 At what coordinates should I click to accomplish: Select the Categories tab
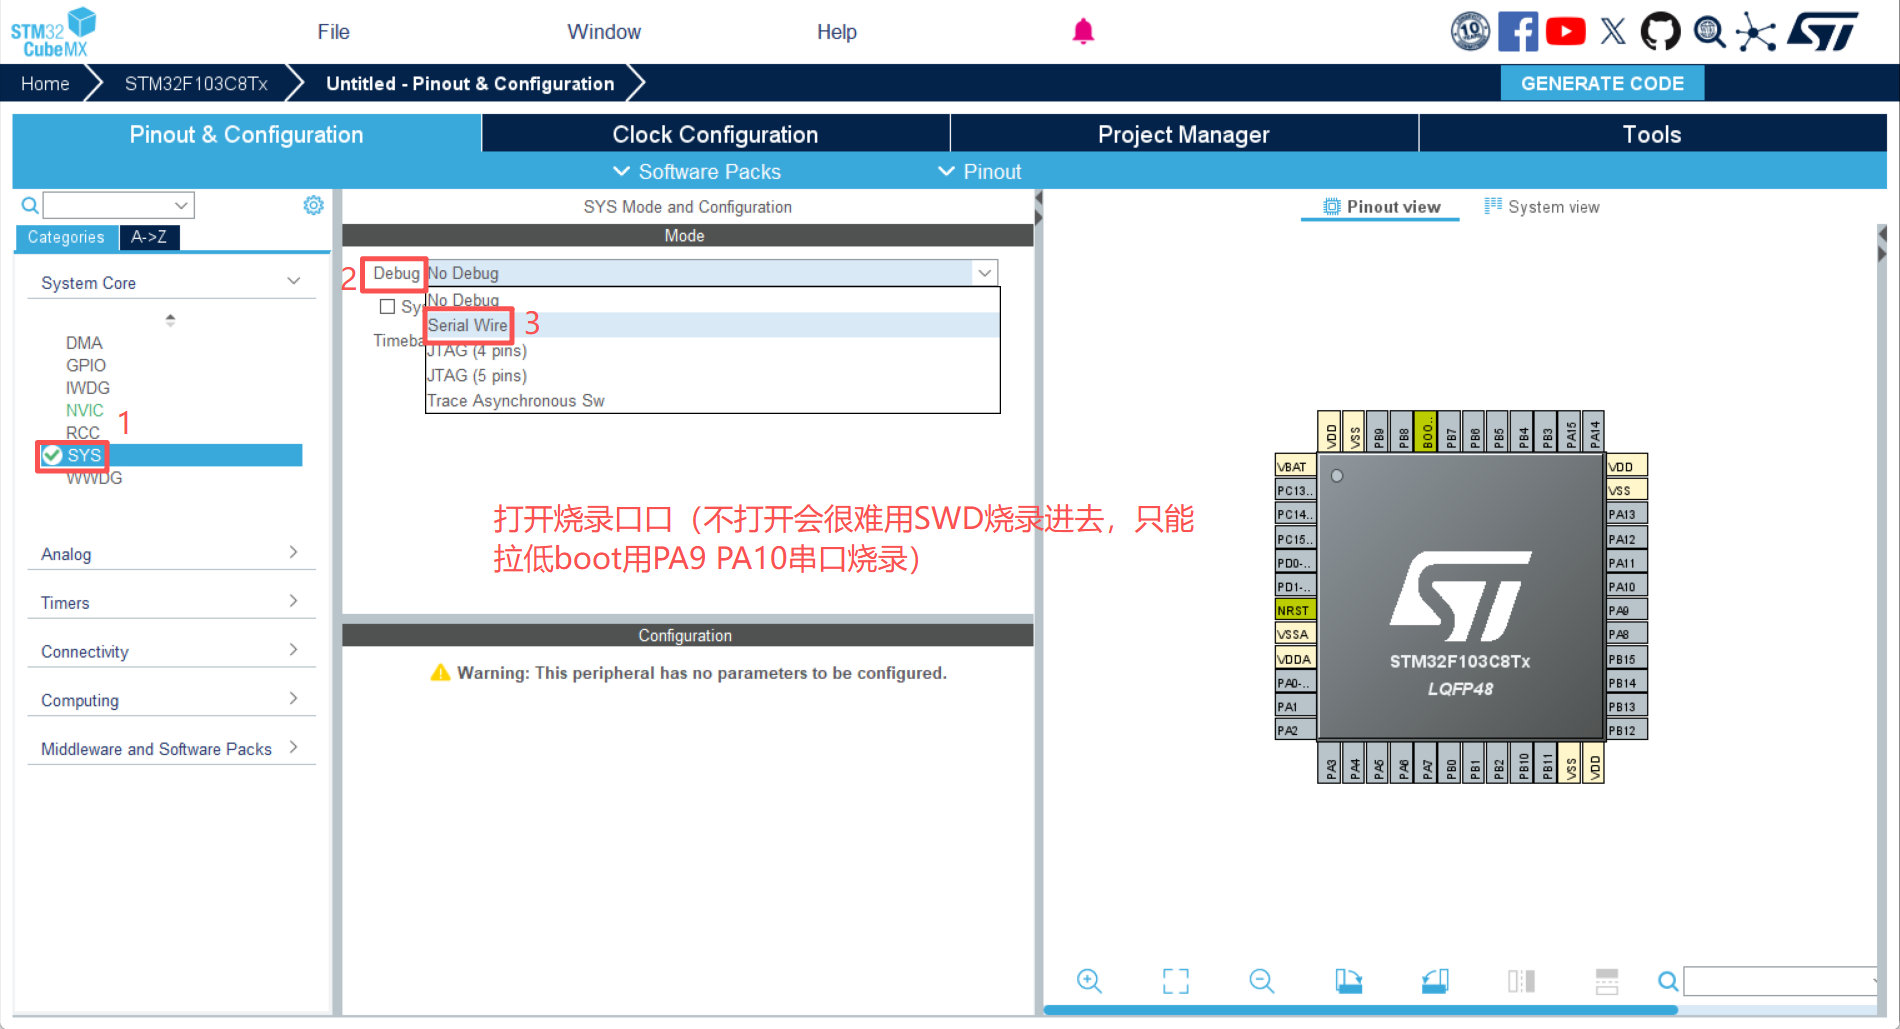pos(66,237)
